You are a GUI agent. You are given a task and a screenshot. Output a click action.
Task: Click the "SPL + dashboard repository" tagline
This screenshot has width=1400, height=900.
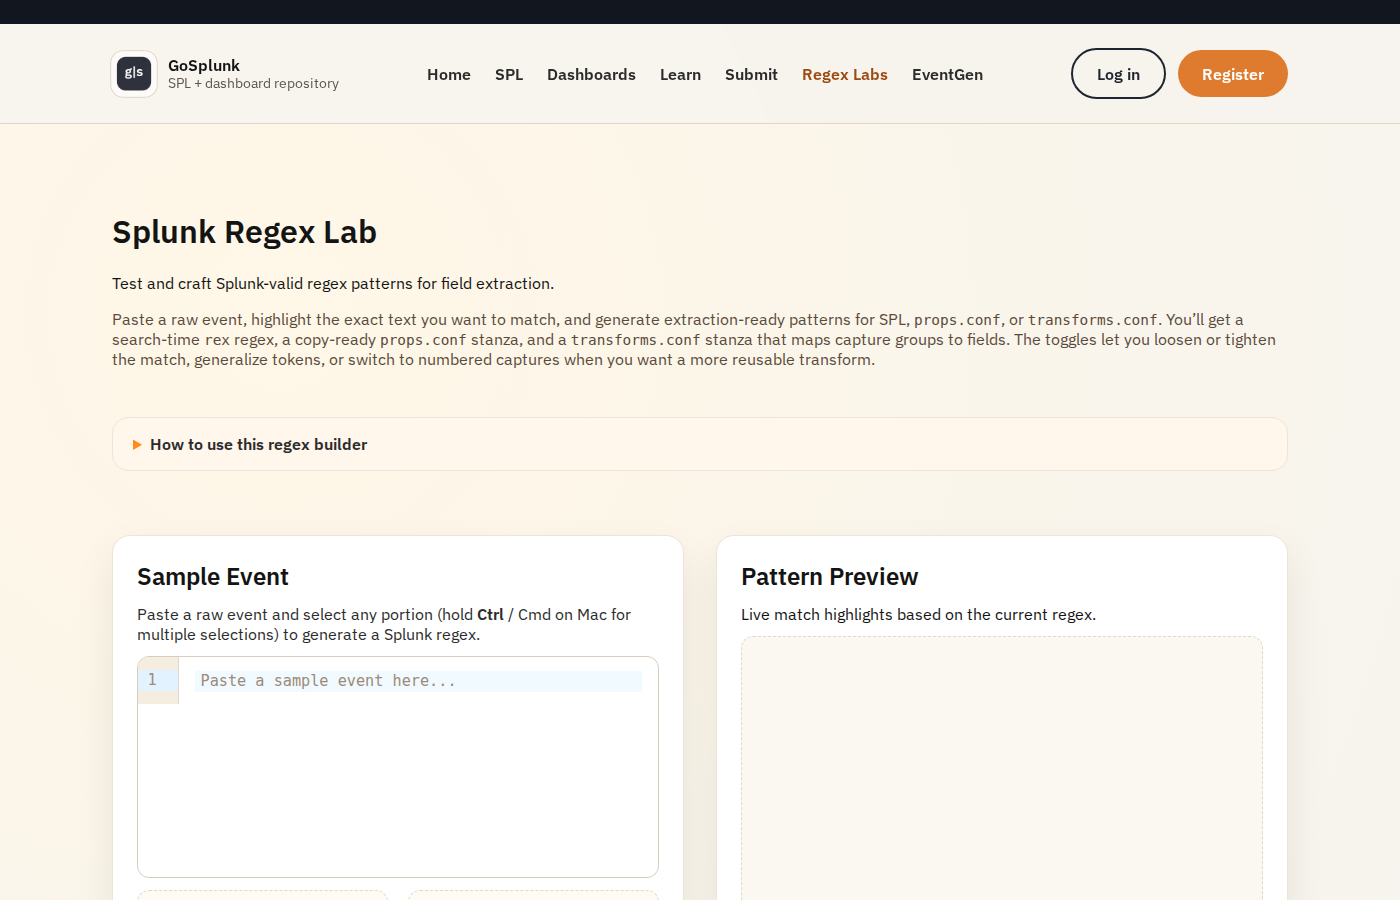[253, 83]
